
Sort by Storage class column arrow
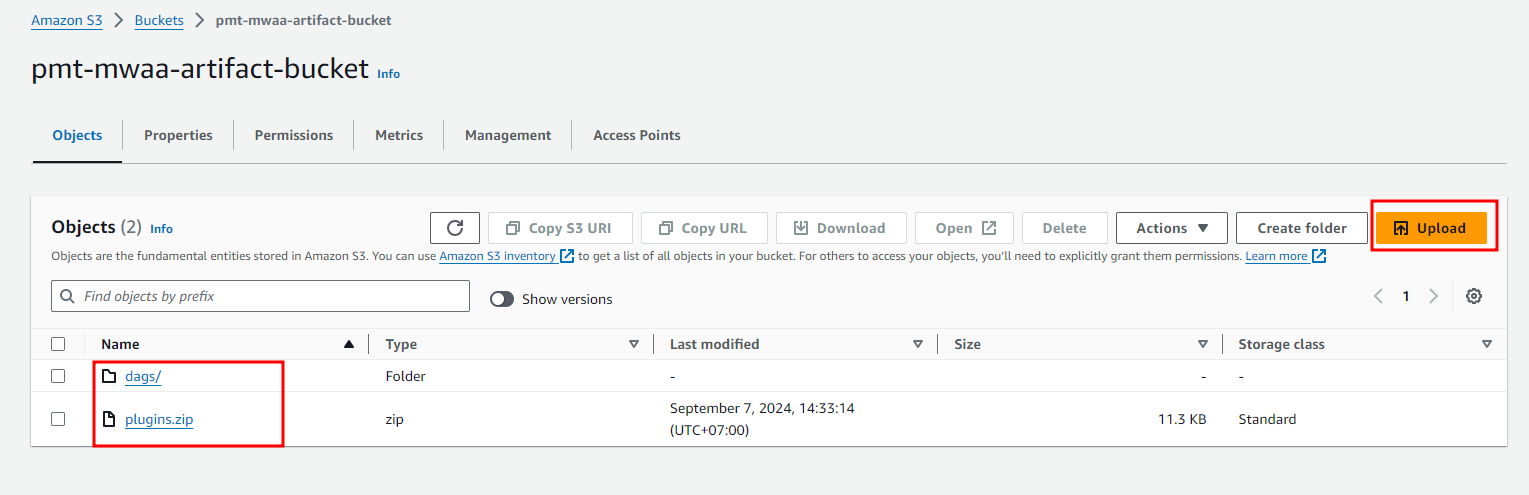(x=1486, y=344)
